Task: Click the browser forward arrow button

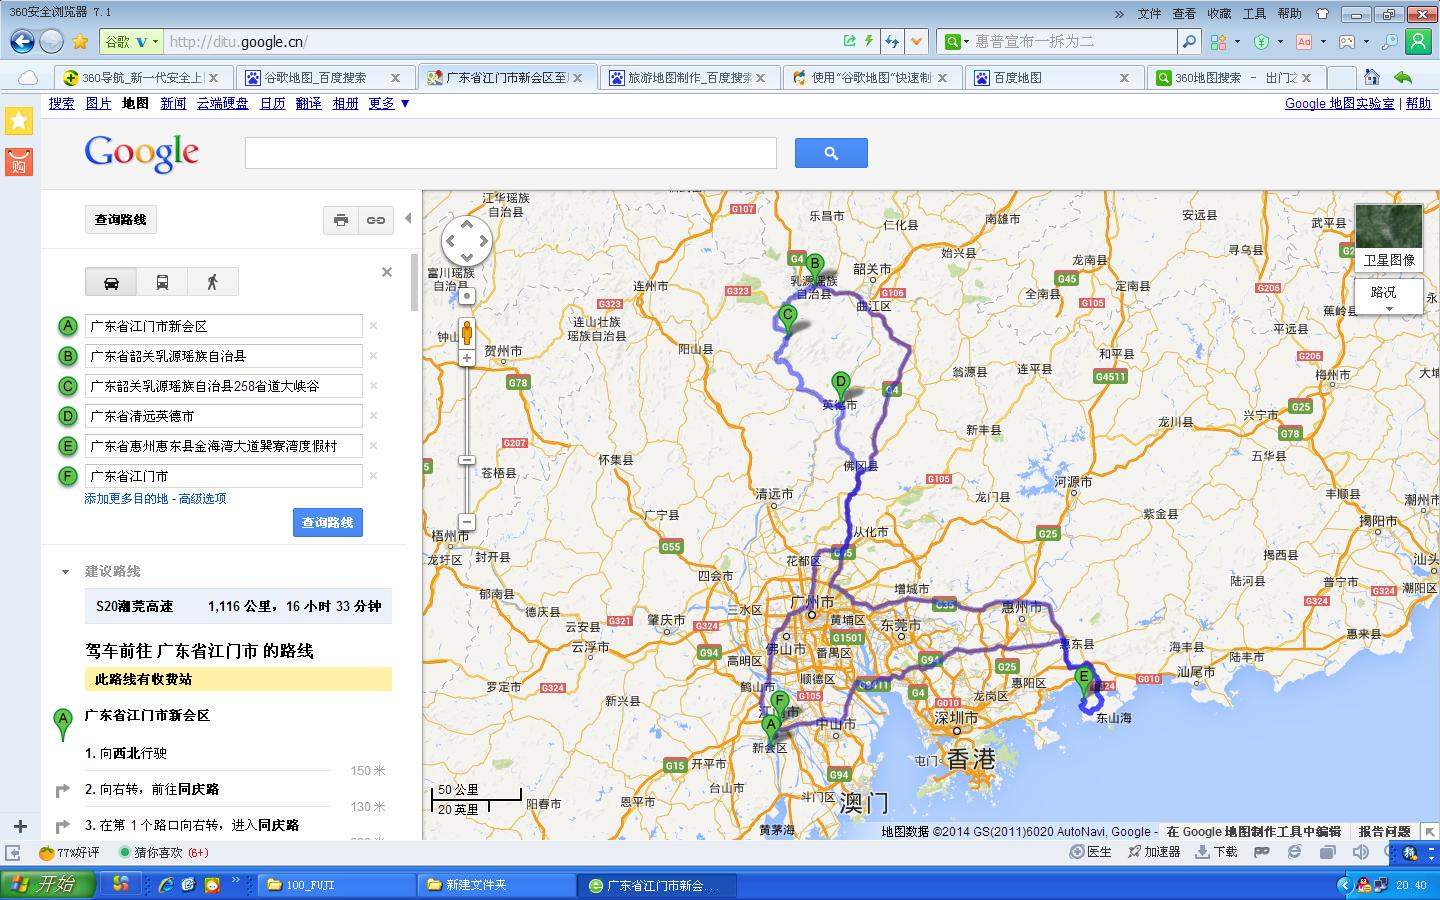Action: 51,41
